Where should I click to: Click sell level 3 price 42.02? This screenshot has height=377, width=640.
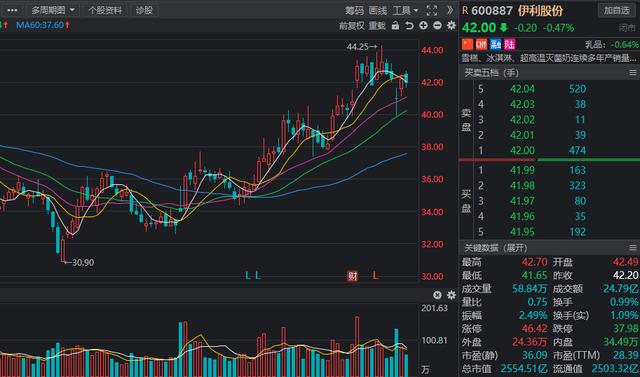(x=522, y=120)
